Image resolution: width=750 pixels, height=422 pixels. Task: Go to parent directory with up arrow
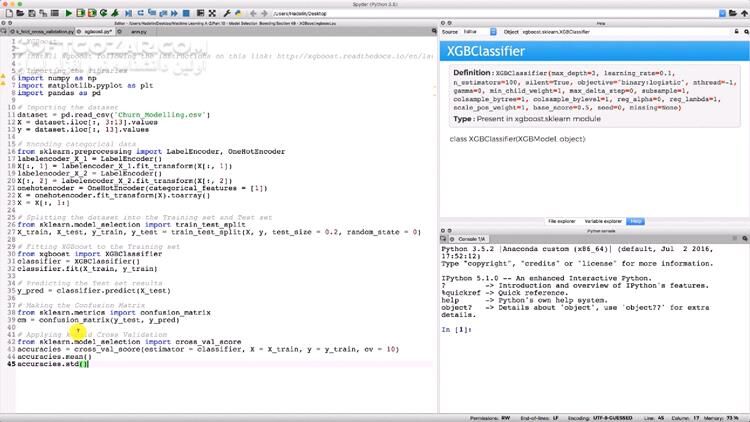coord(742,13)
